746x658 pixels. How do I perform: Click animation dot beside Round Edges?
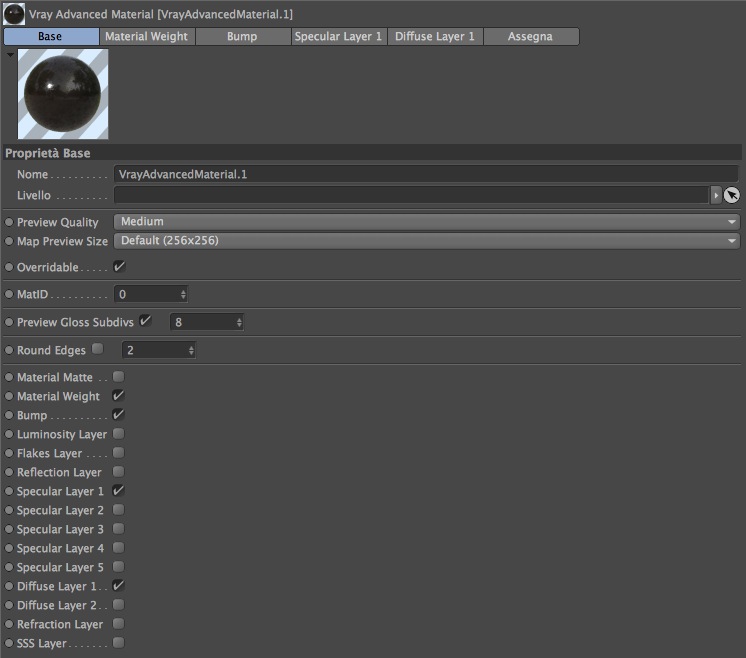pos(9,350)
